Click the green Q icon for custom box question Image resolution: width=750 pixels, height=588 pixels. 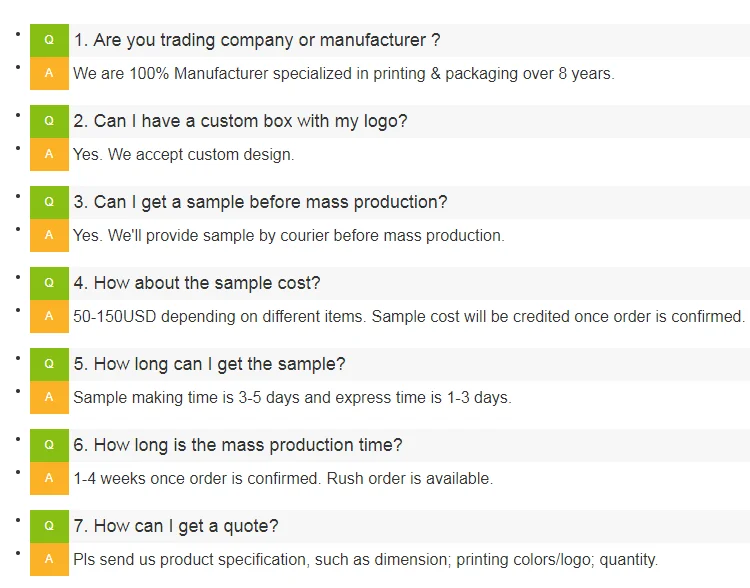(49, 121)
